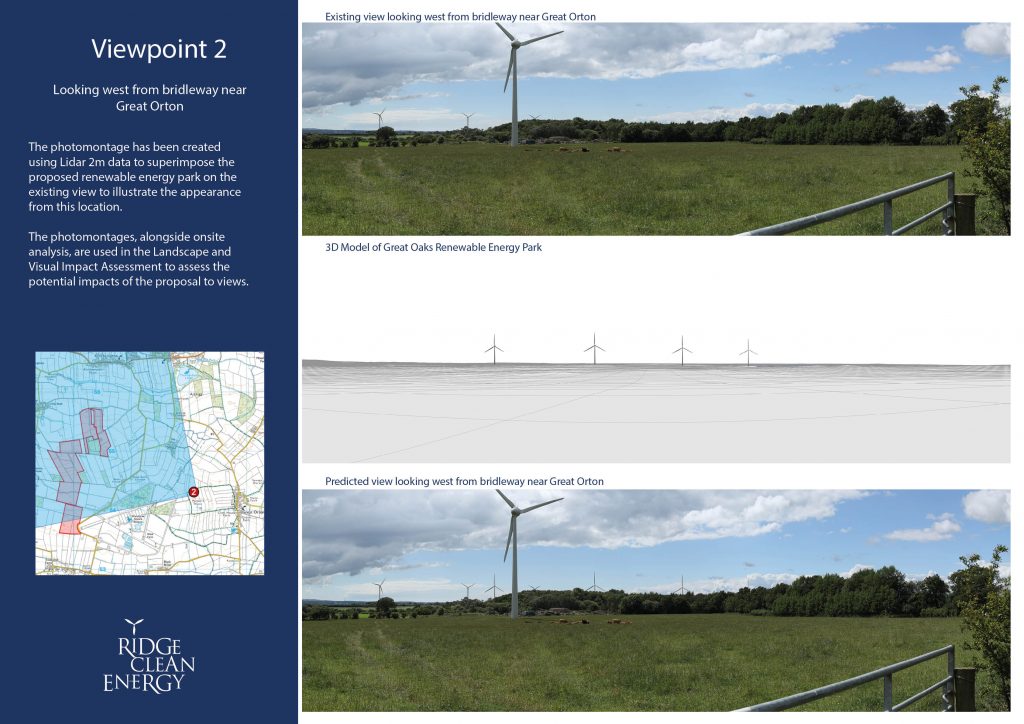Click the caption "3D Model of Great Oaks Renewable Energy Park"
This screenshot has height=724, width=1024.
point(434,247)
